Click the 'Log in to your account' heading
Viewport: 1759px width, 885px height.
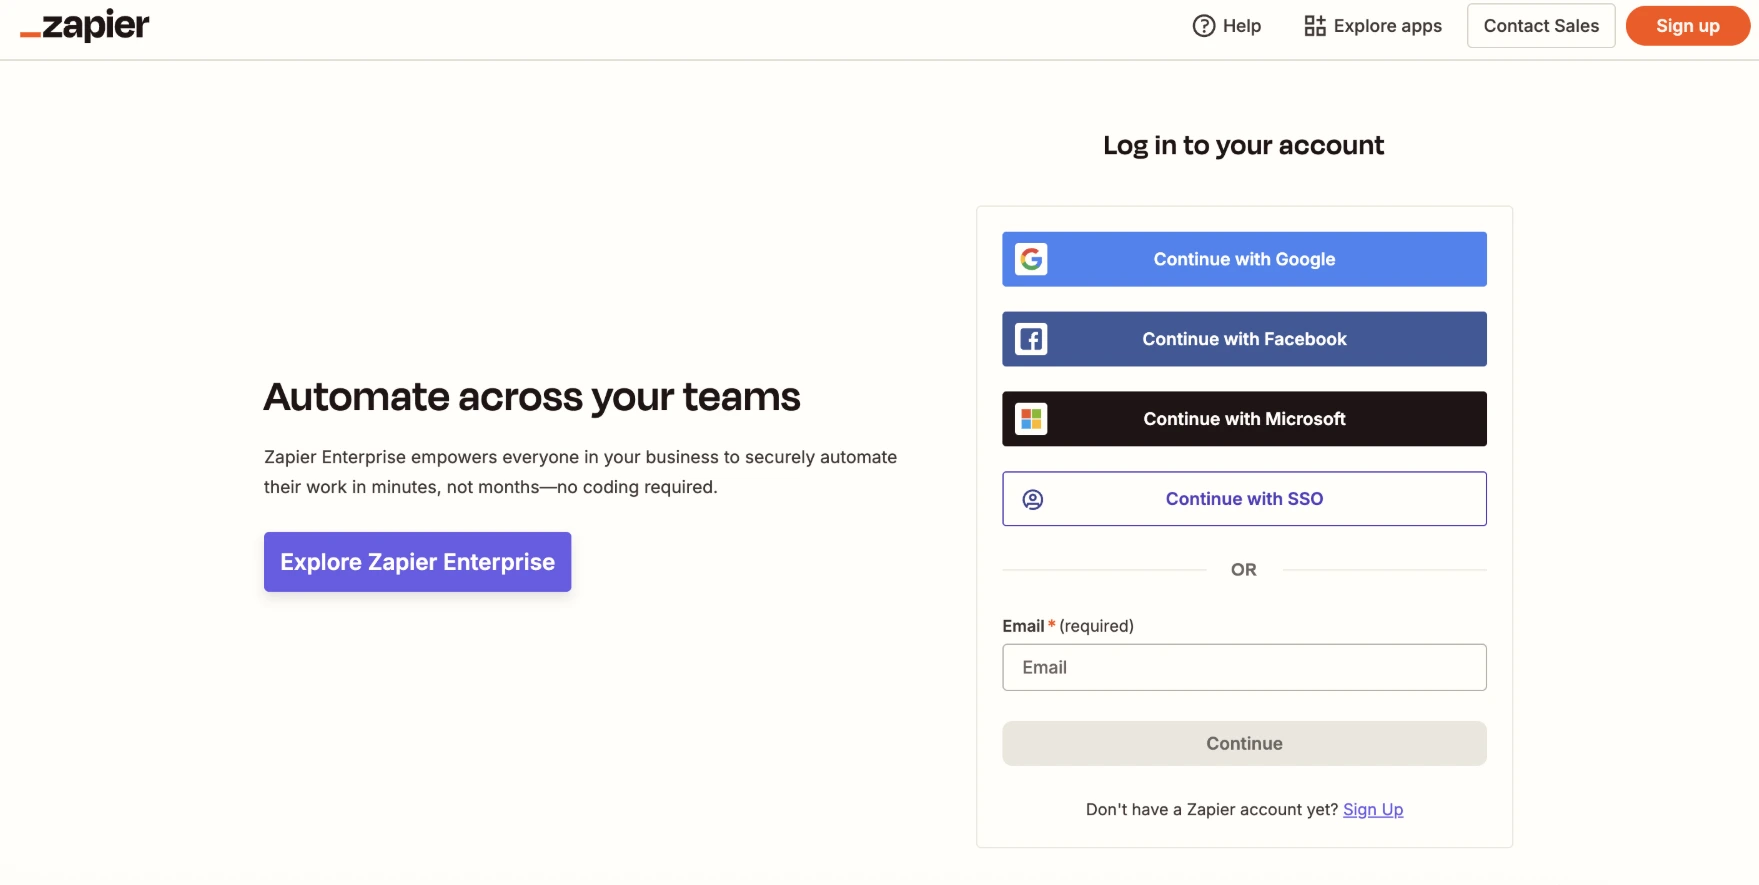click(x=1243, y=146)
